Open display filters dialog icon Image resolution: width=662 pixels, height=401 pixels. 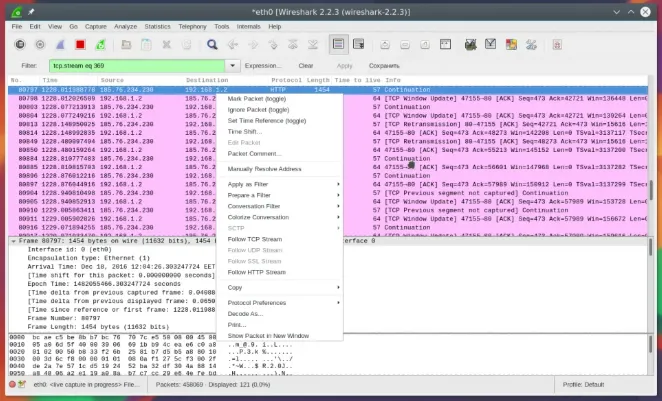(491, 44)
